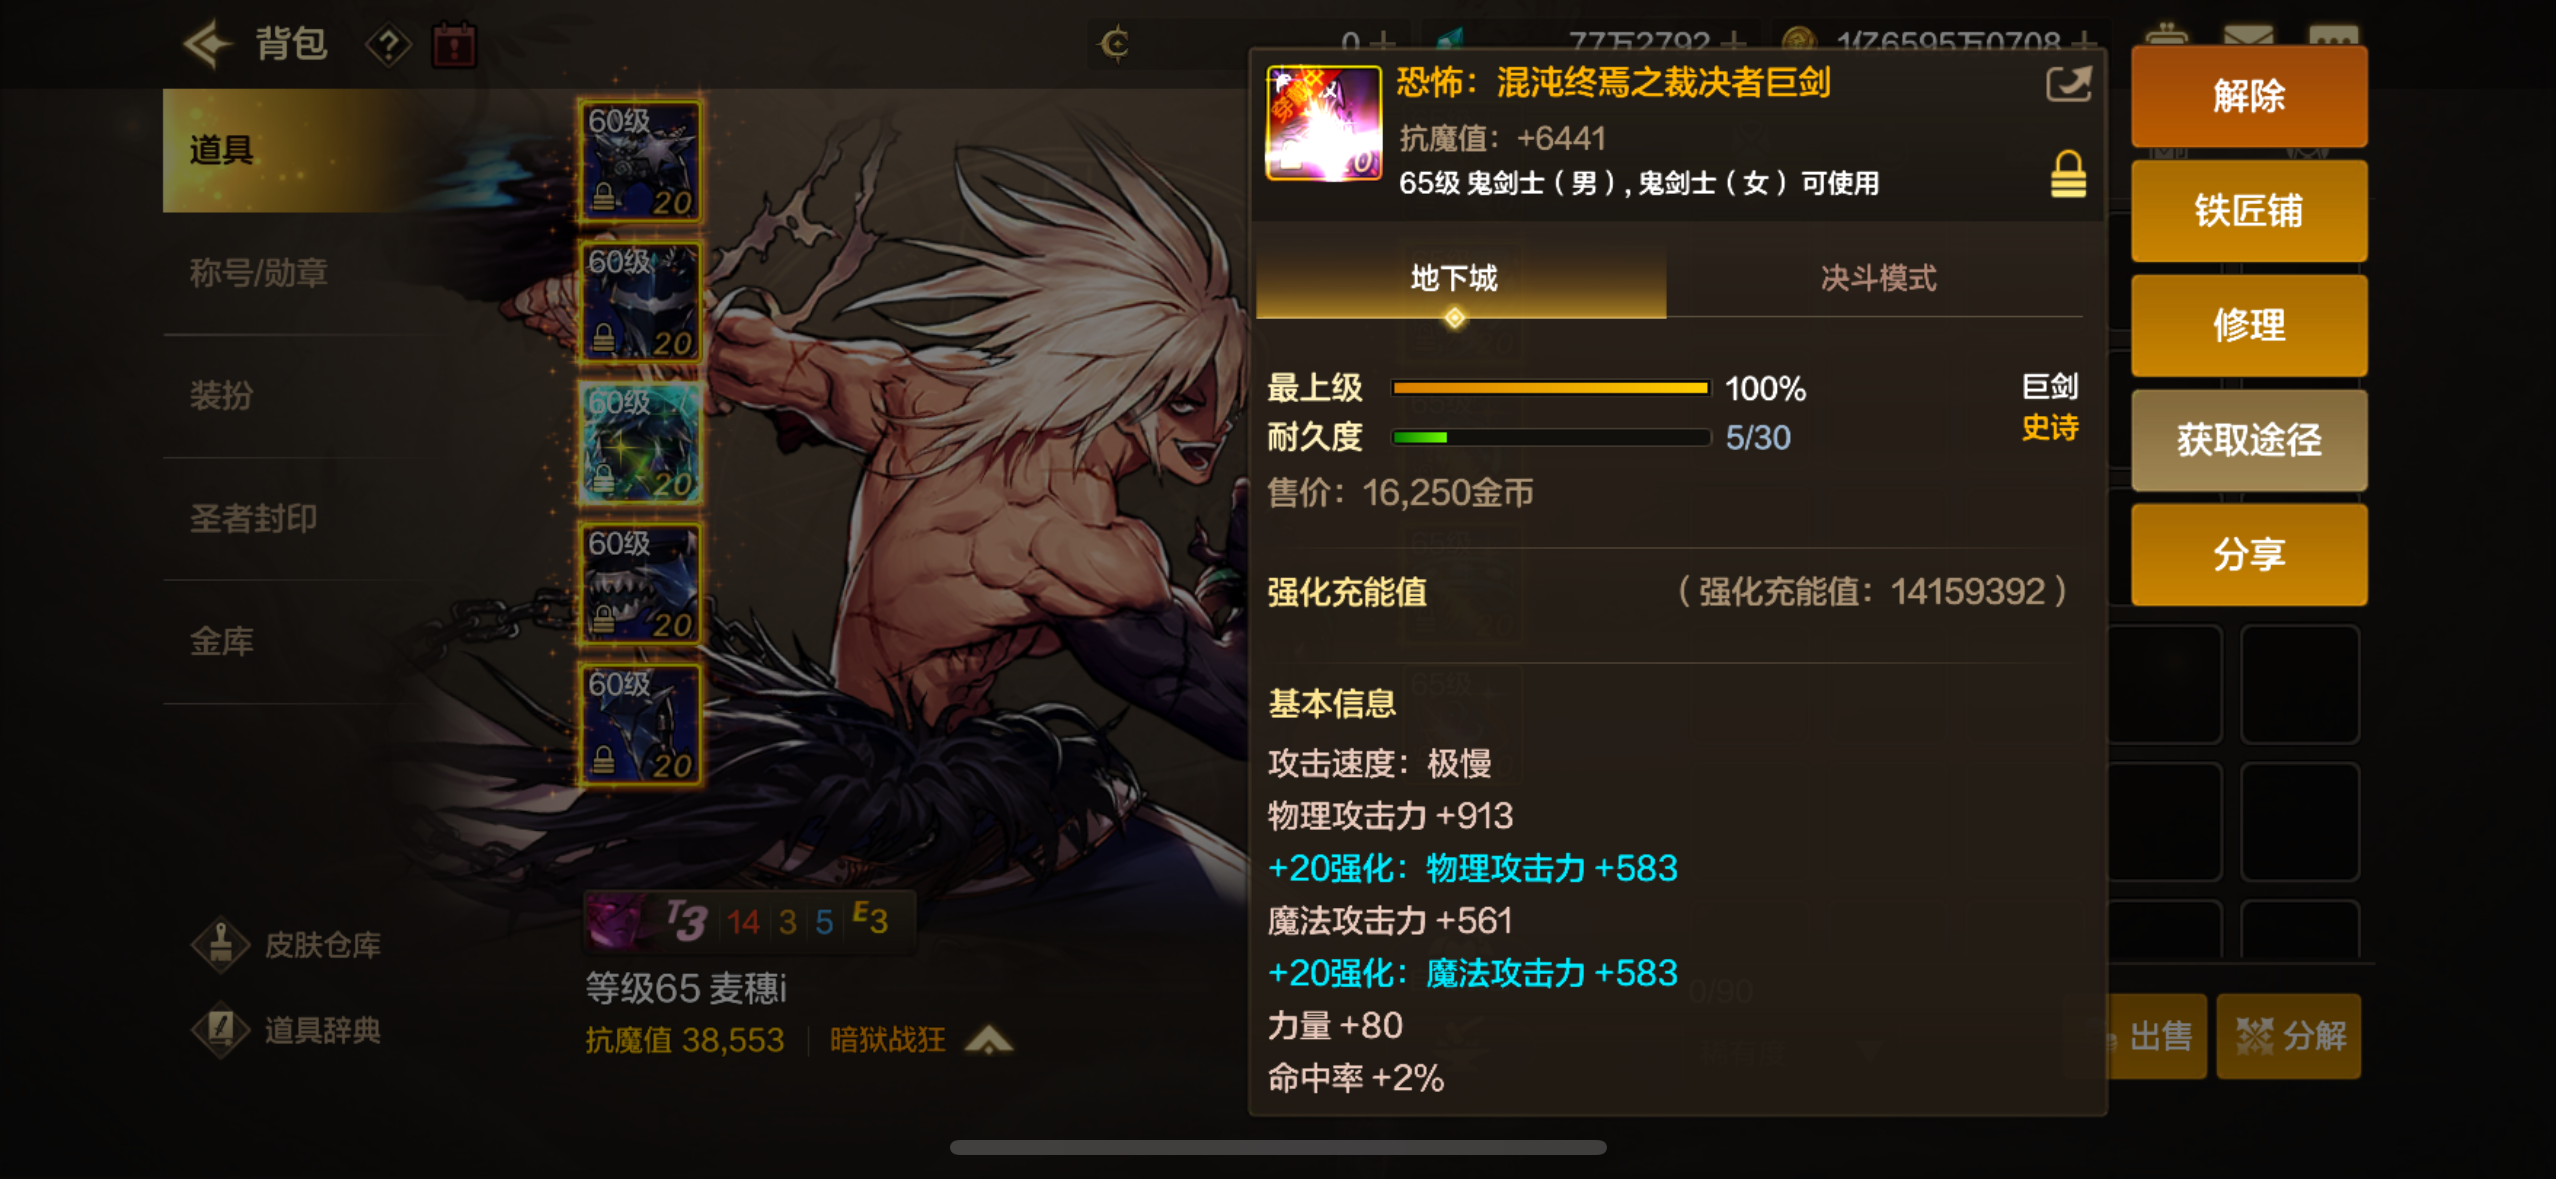Select the teal glowing 60级 equipment slot

(640, 442)
